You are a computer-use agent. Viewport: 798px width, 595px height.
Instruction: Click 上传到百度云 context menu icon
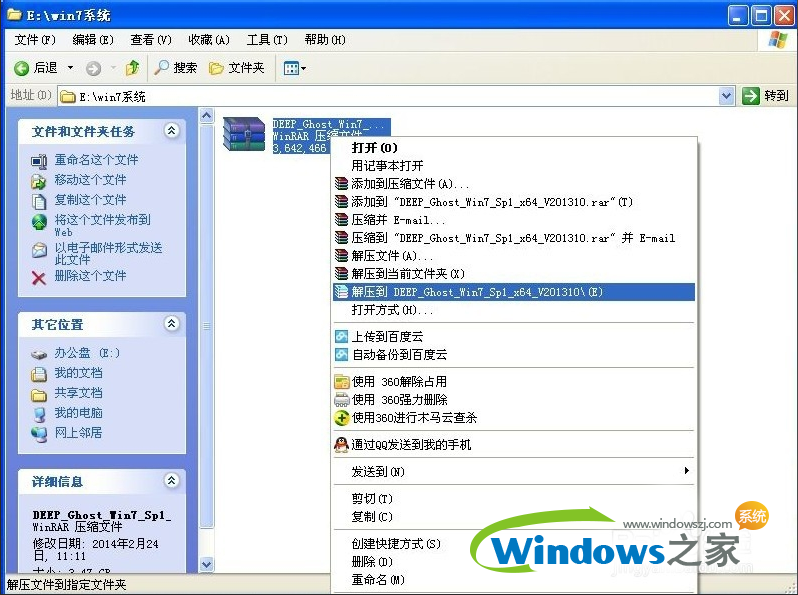(x=341, y=337)
